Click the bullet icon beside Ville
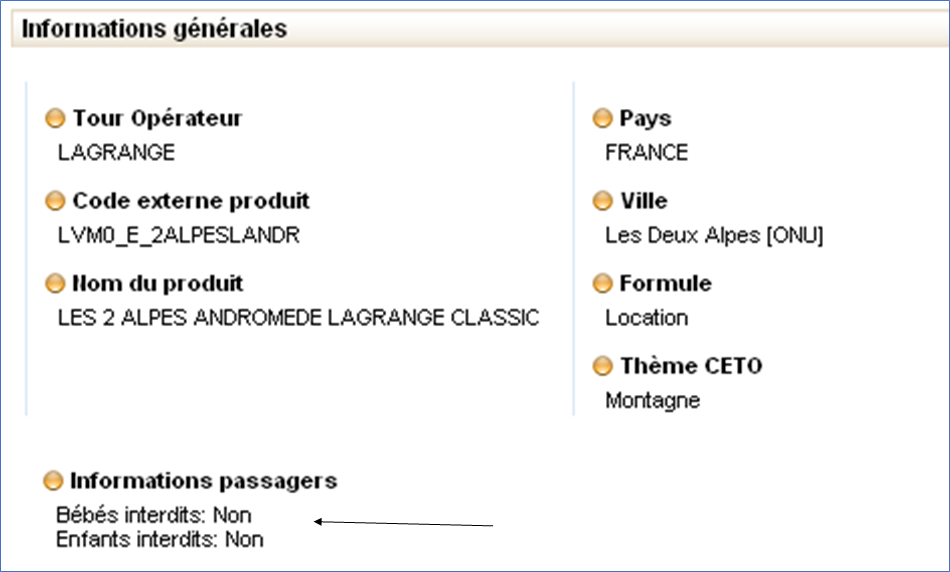Viewport: 950px width, 572px height. pyautogui.click(x=602, y=201)
